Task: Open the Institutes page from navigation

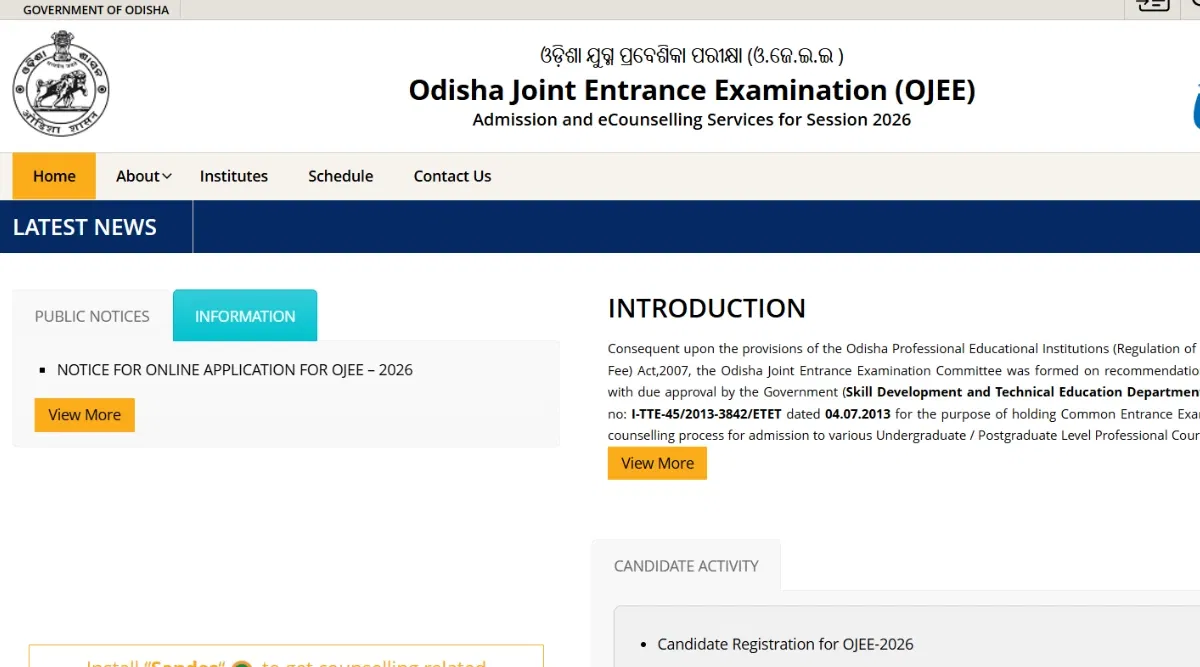Action: point(233,176)
